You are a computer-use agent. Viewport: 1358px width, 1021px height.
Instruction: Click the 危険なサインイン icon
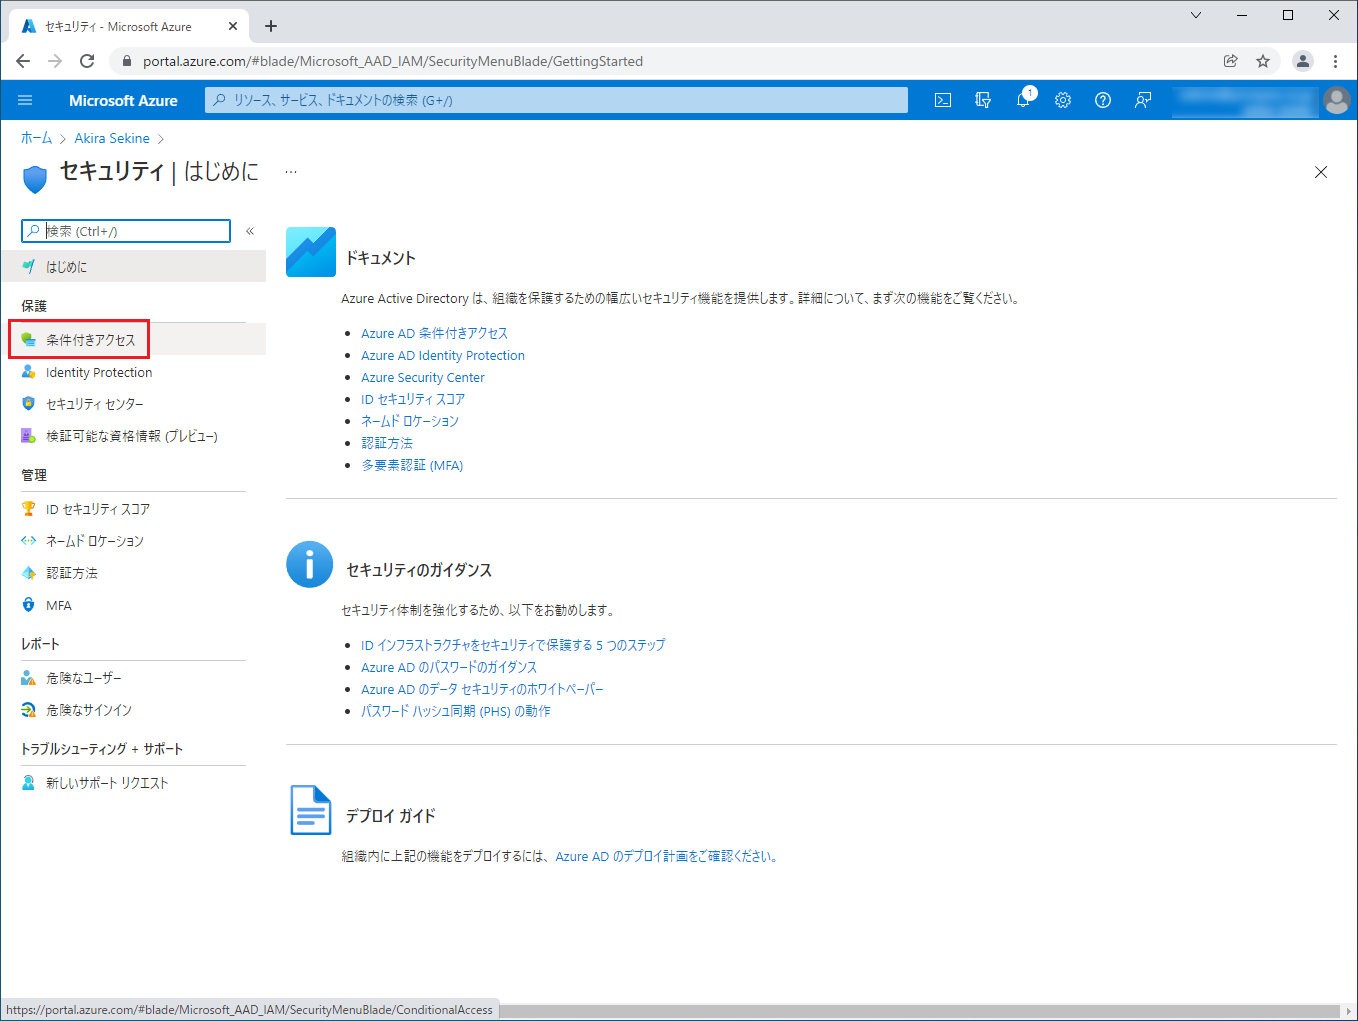click(x=29, y=710)
